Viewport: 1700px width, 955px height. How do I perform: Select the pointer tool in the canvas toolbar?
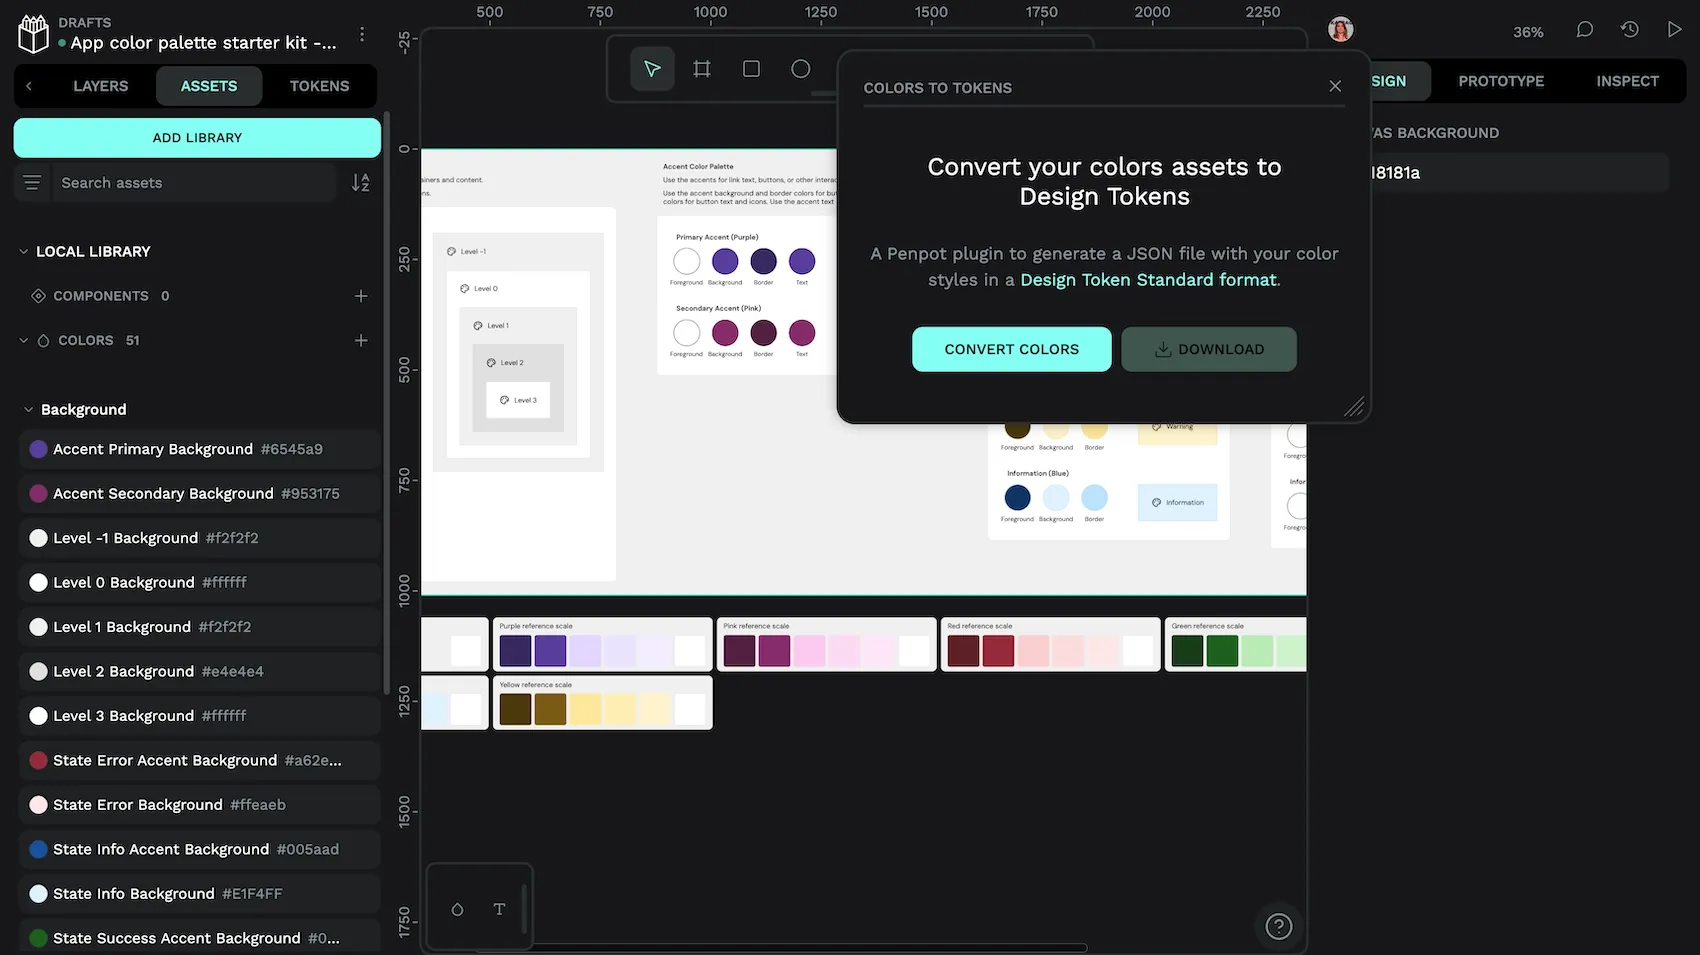pos(651,69)
